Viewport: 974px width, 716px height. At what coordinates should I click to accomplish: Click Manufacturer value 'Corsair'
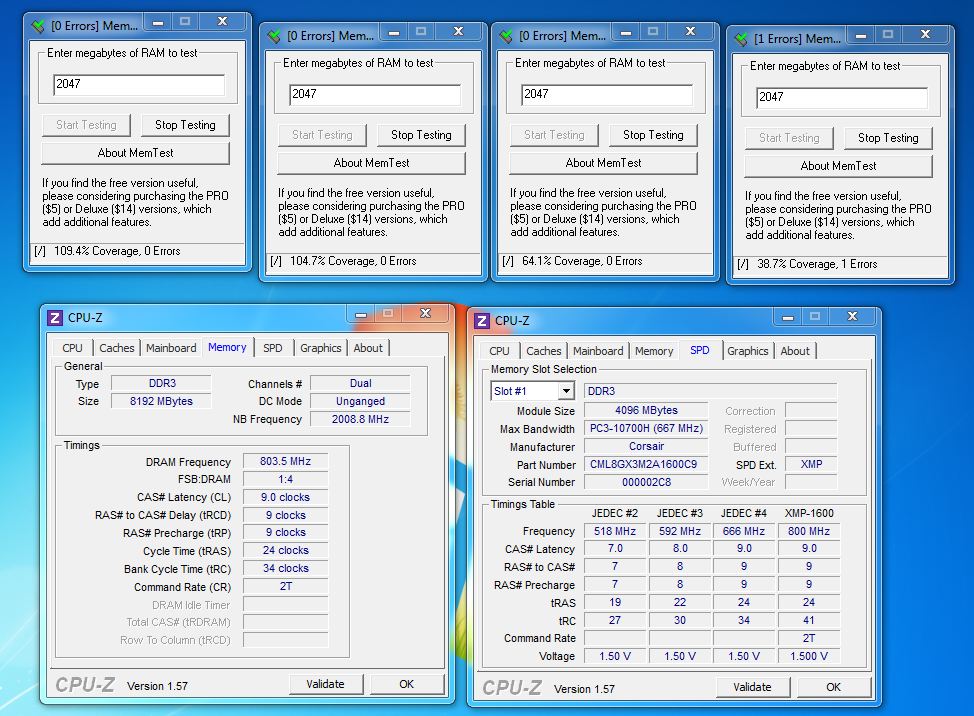coord(646,446)
